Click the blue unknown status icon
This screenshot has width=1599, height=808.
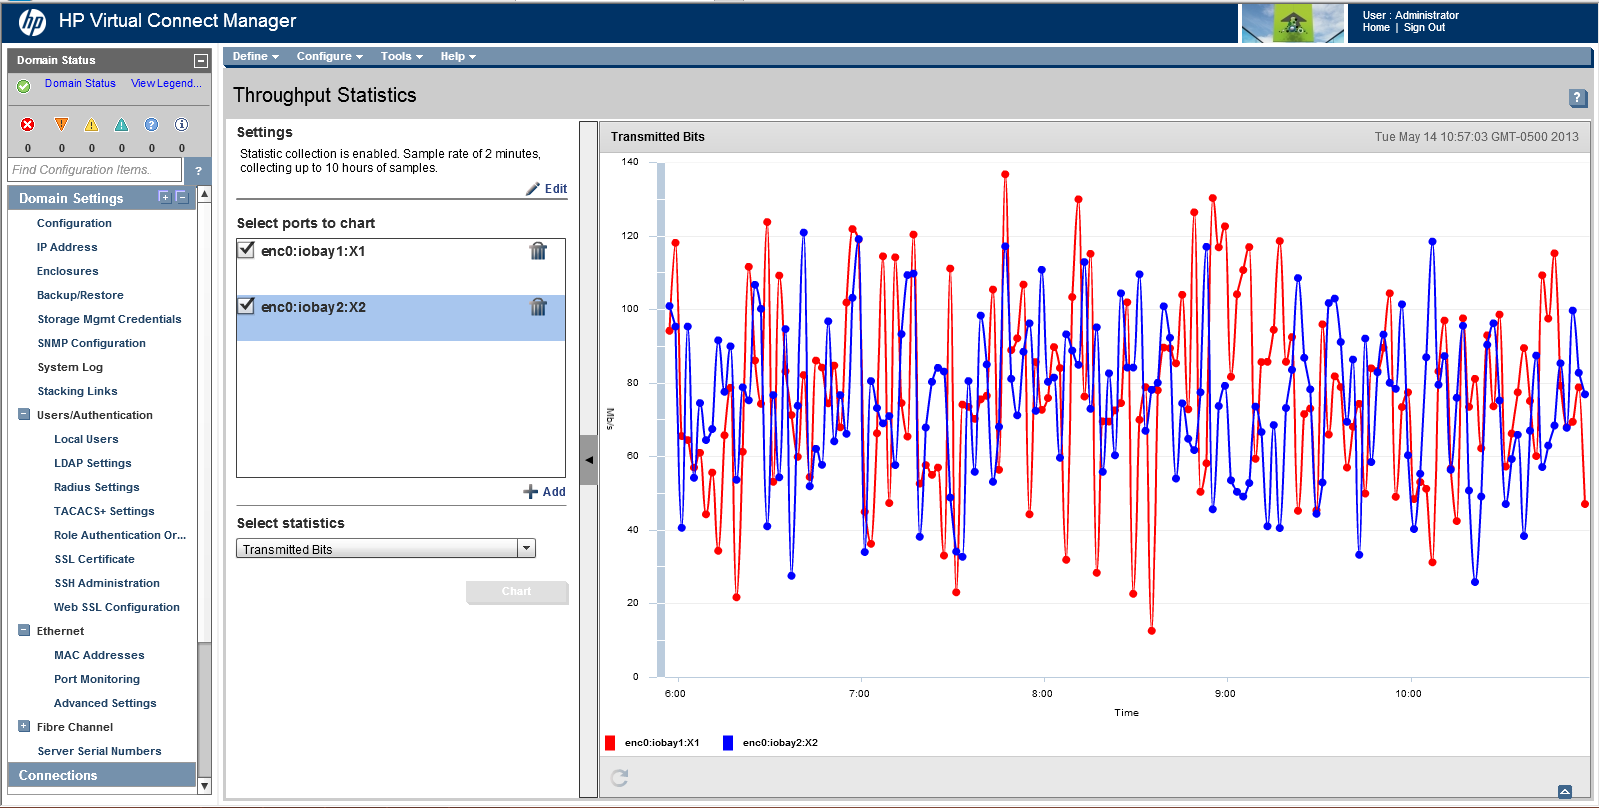(x=151, y=125)
